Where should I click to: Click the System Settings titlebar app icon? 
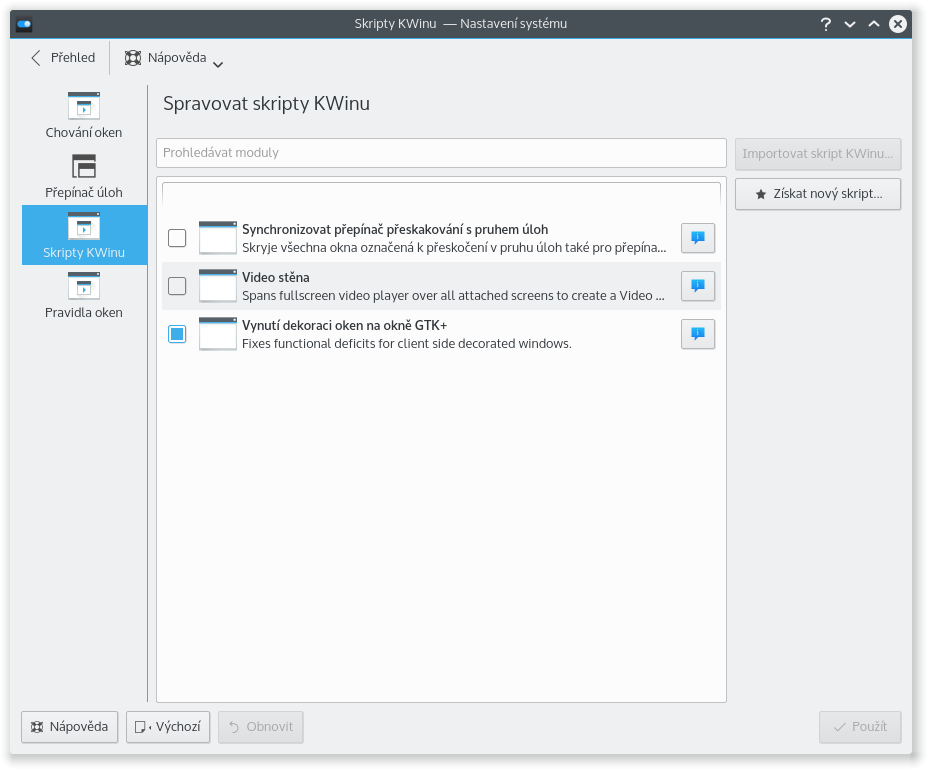[24, 24]
